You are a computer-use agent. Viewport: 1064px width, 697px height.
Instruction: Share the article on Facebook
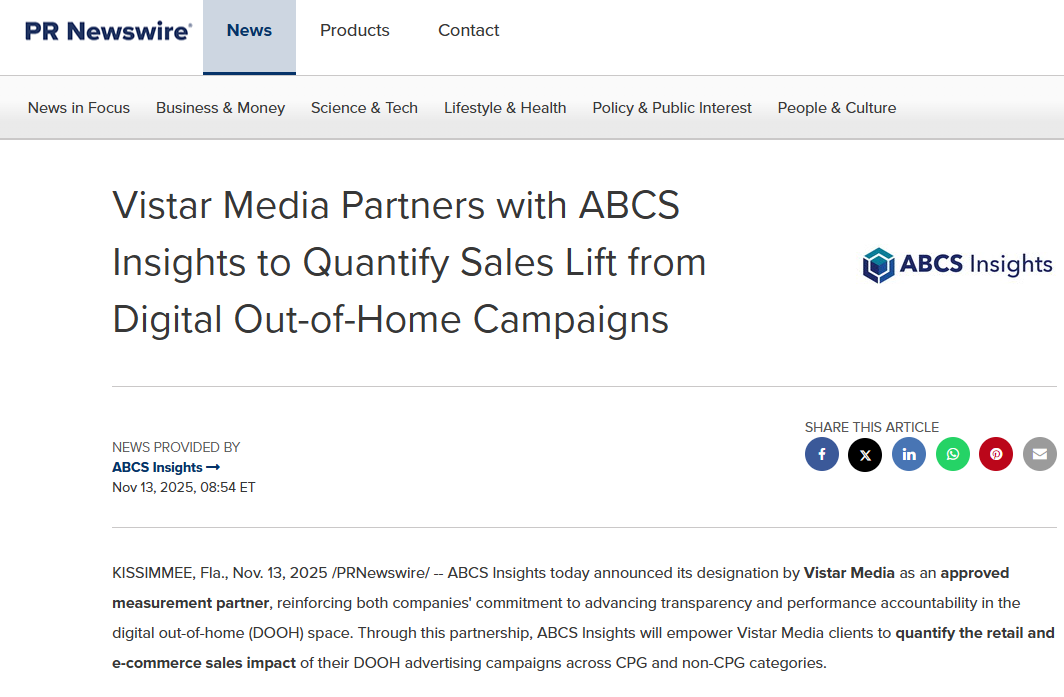pyautogui.click(x=822, y=454)
